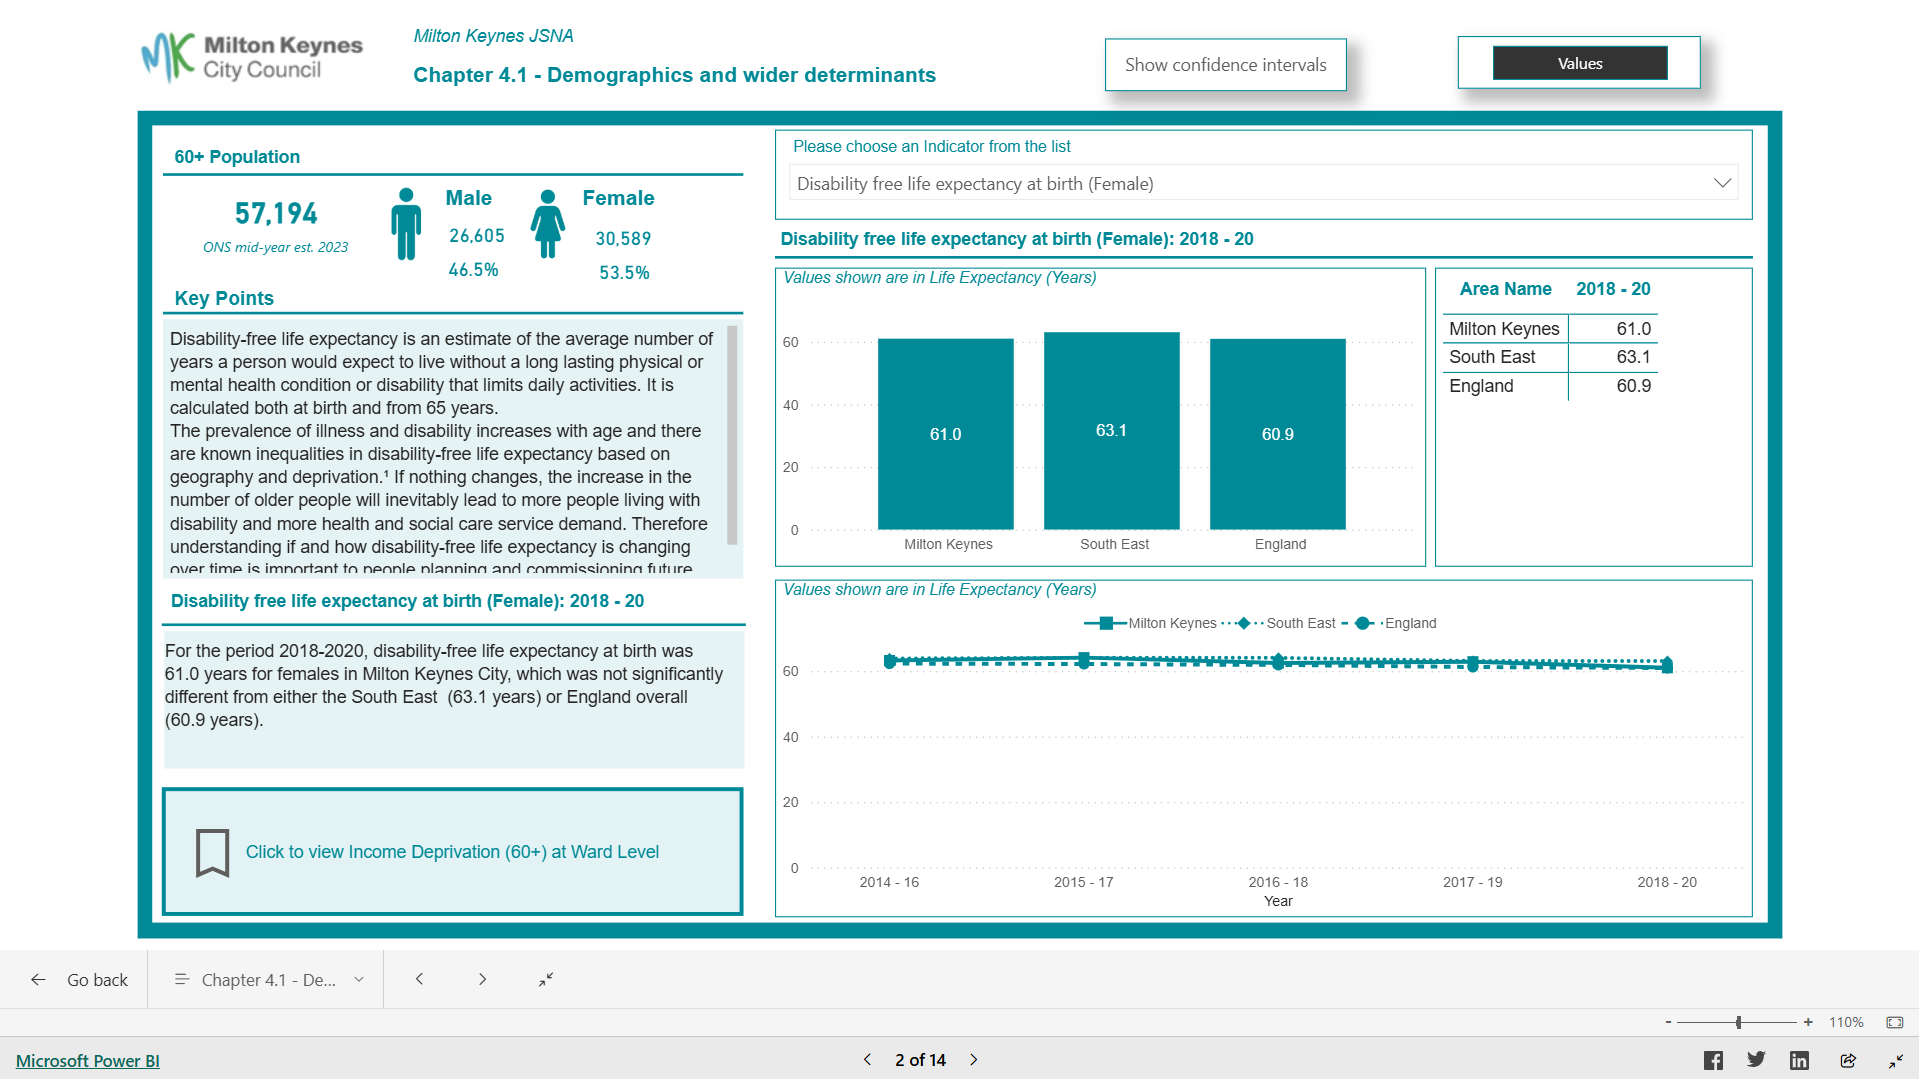
Task: Open the share report icon
Action: point(1848,1060)
